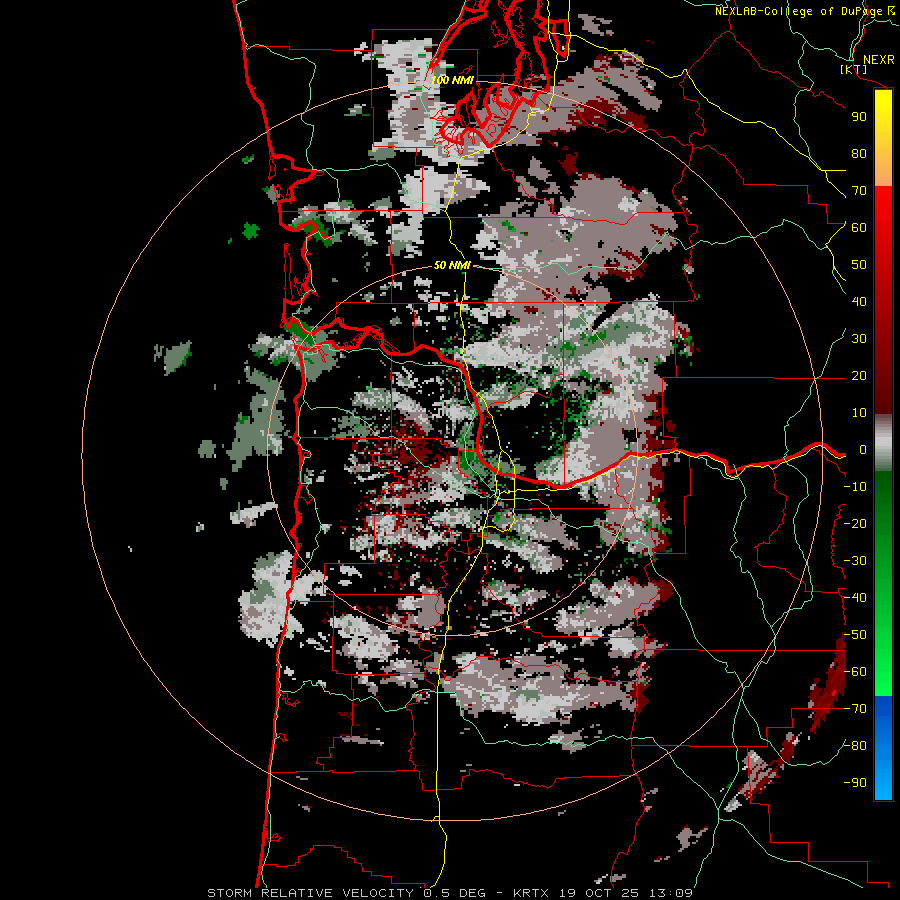The width and height of the screenshot is (900, 900).
Task: Click the [KT] units label above color bar
Action: point(853,69)
